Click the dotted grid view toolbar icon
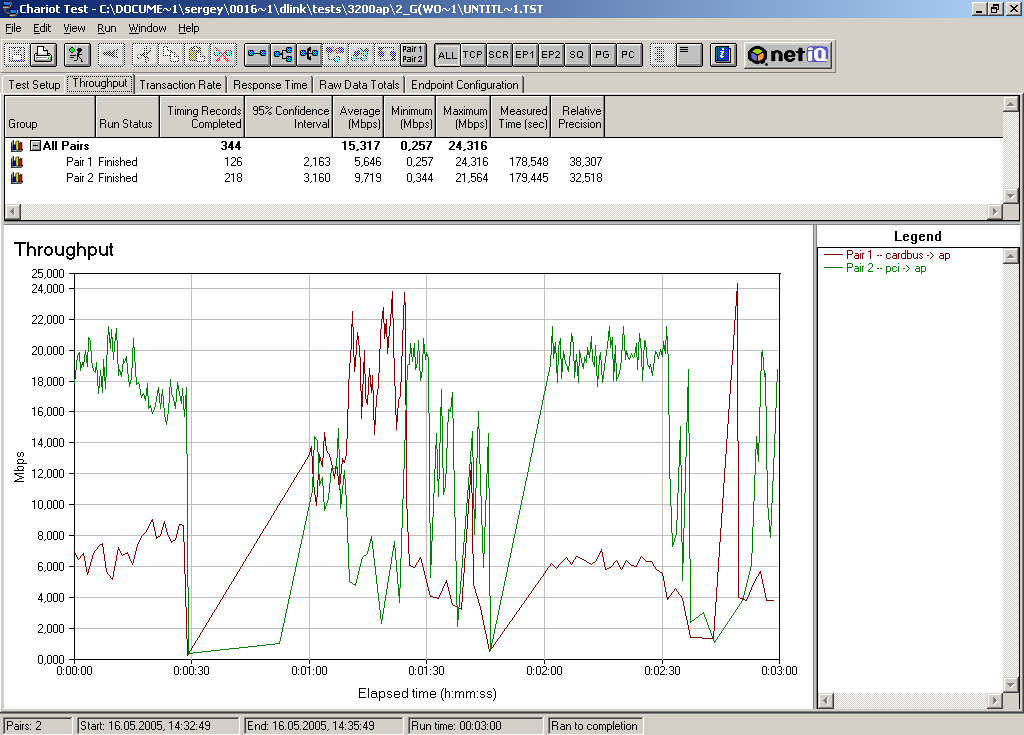Image resolution: width=1024 pixels, height=735 pixels. coord(661,55)
